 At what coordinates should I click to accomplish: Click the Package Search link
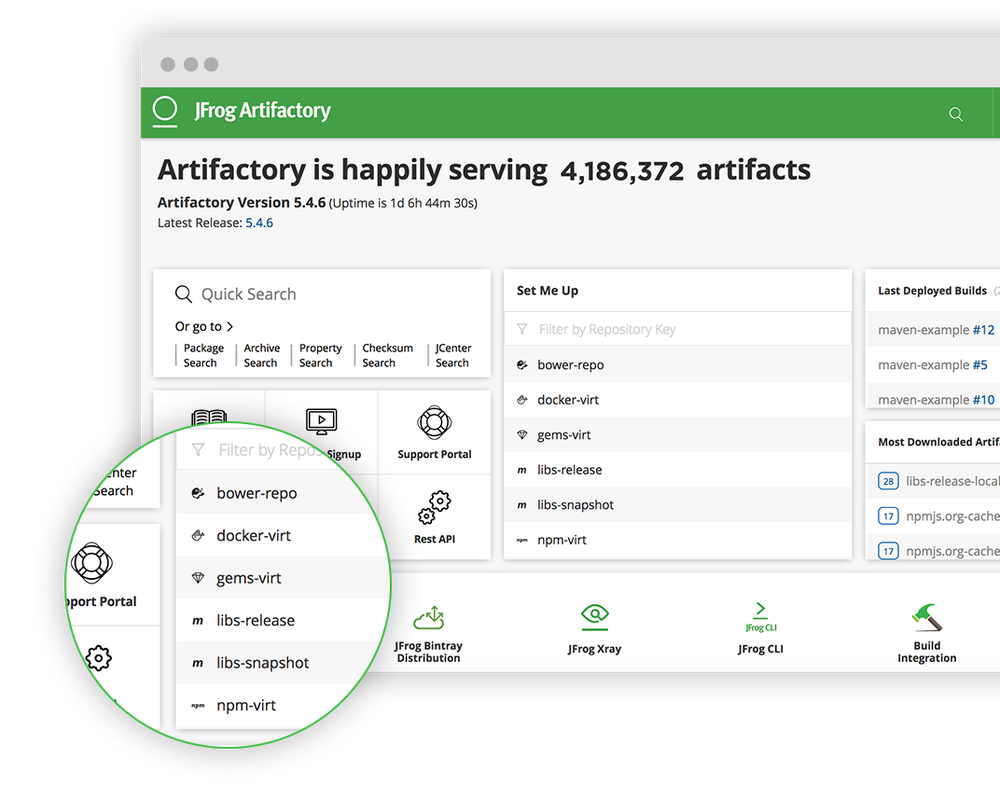click(x=203, y=355)
